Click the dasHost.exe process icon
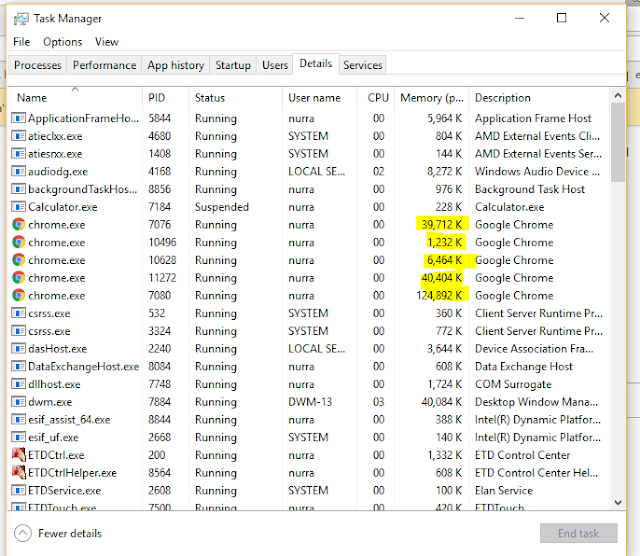This screenshot has height=556, width=640. (18, 349)
